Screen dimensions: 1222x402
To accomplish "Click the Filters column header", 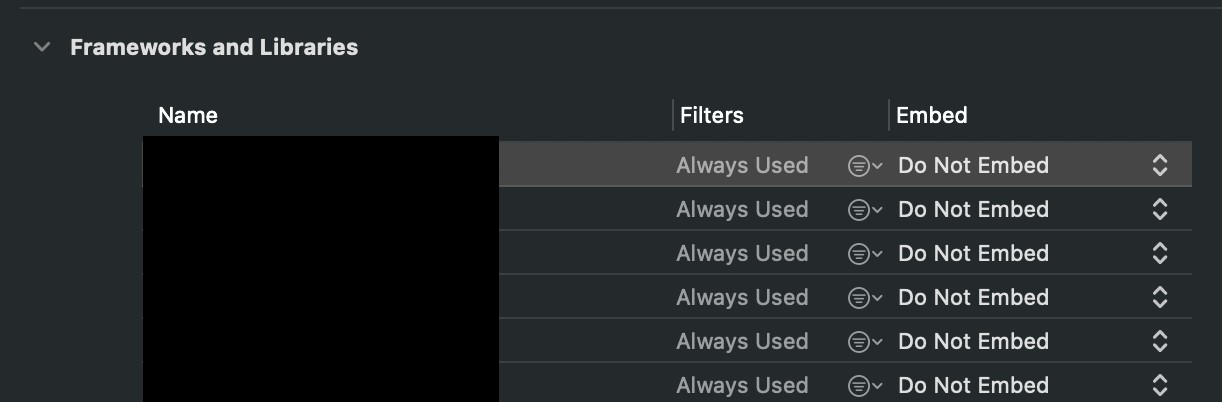I will point(712,115).
